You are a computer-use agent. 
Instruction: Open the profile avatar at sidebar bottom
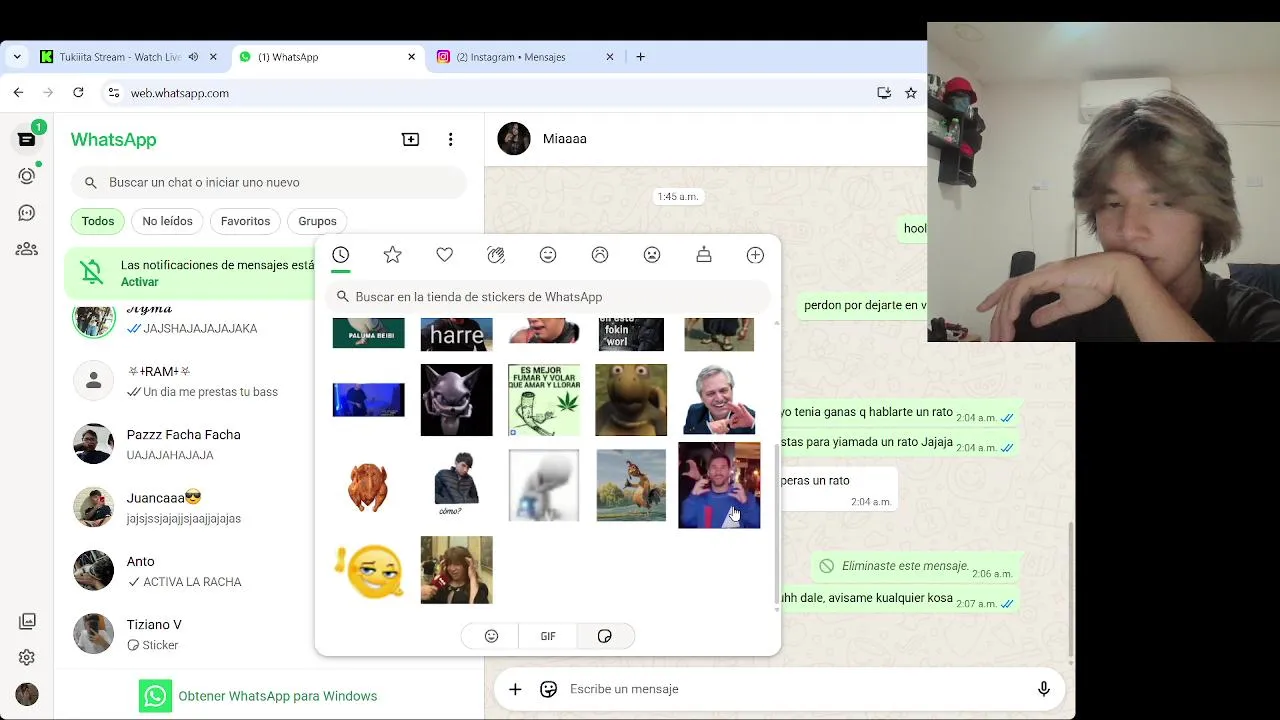coord(27,694)
